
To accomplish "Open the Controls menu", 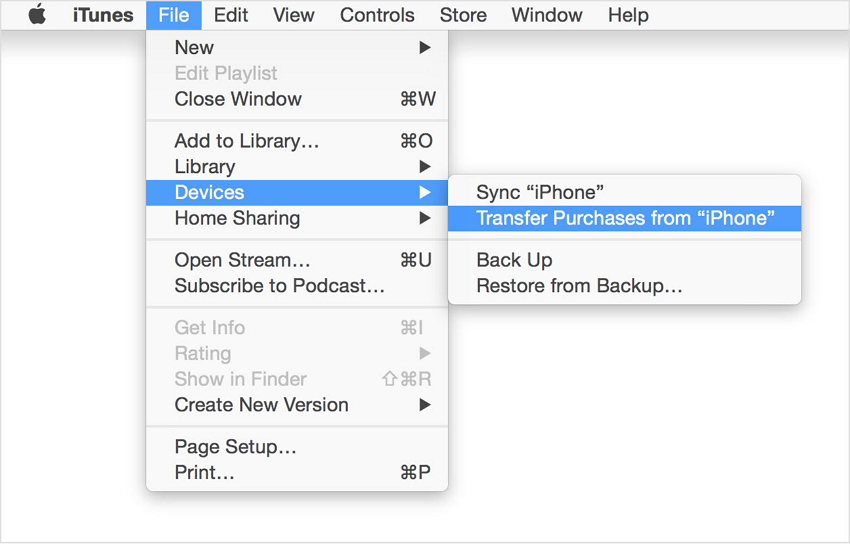I will coord(377,15).
